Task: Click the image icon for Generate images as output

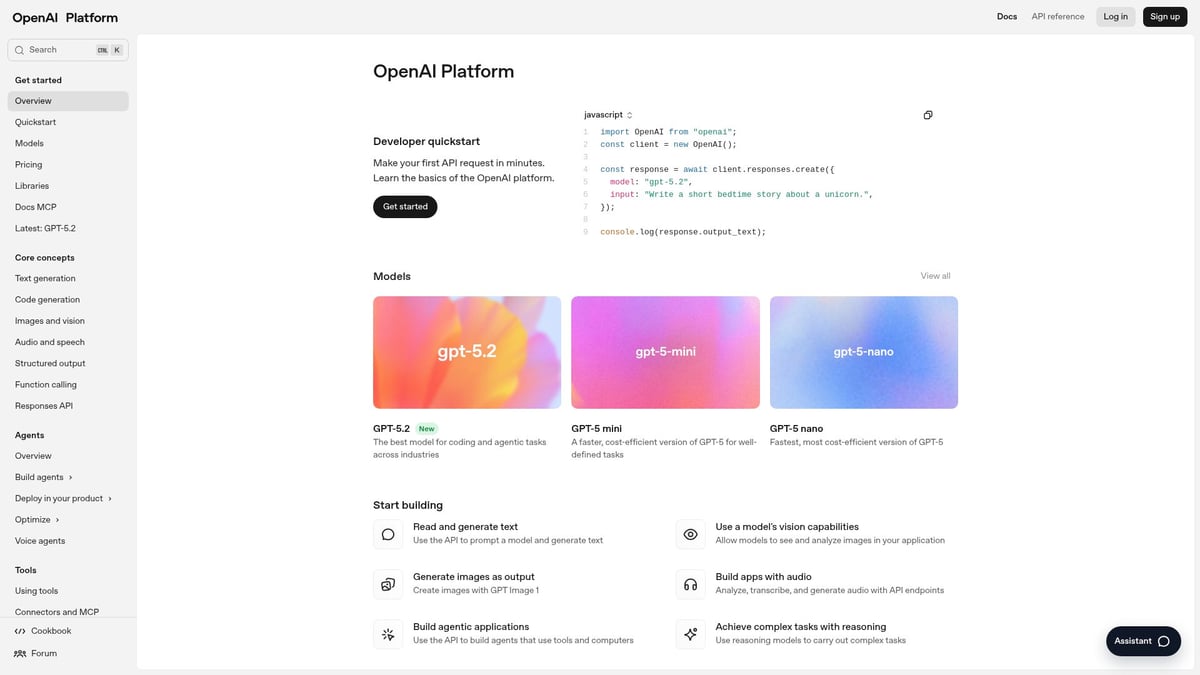Action: (388, 583)
